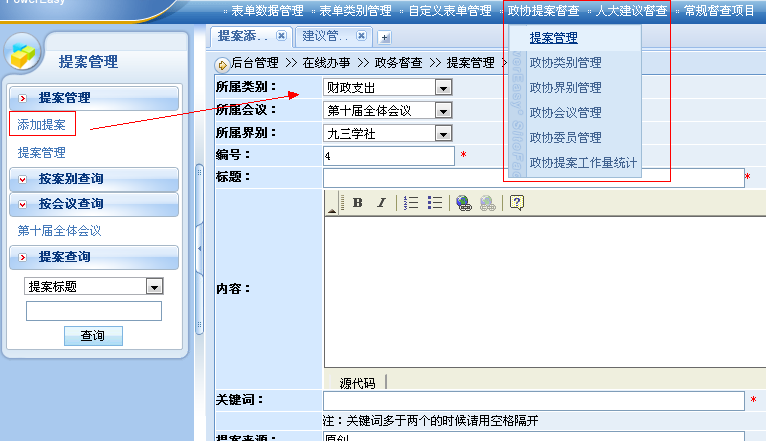Image resolution: width=766 pixels, height=441 pixels.
Task: Click the new tab plus button
Action: tap(385, 37)
